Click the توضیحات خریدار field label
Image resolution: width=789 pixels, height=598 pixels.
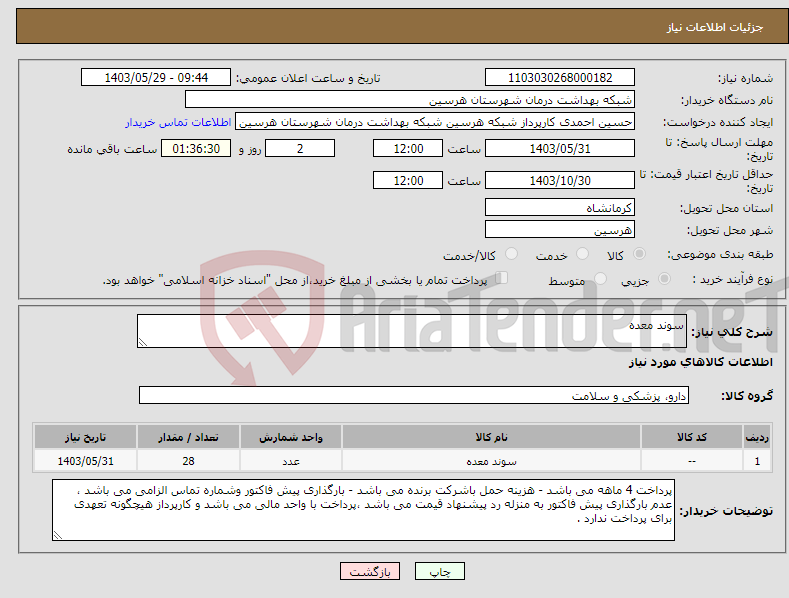[x=727, y=511]
